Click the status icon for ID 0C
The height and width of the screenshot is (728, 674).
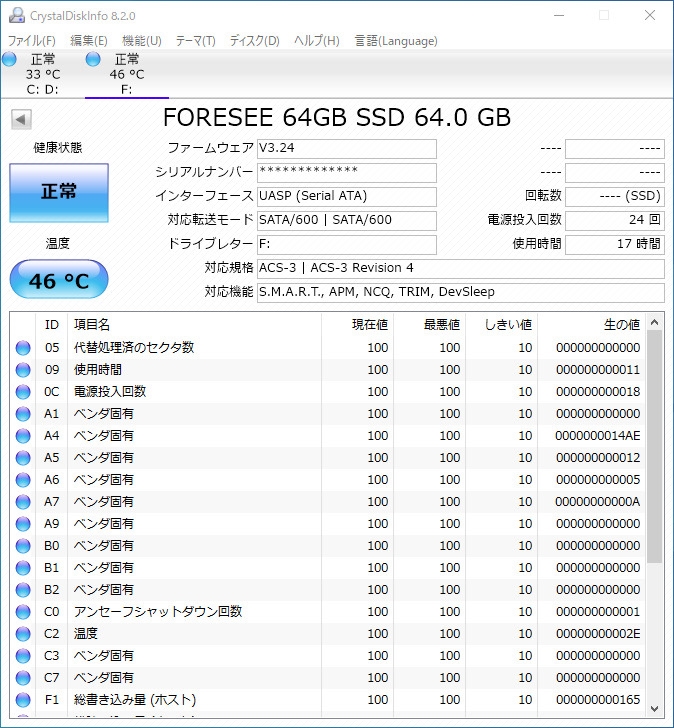point(23,392)
